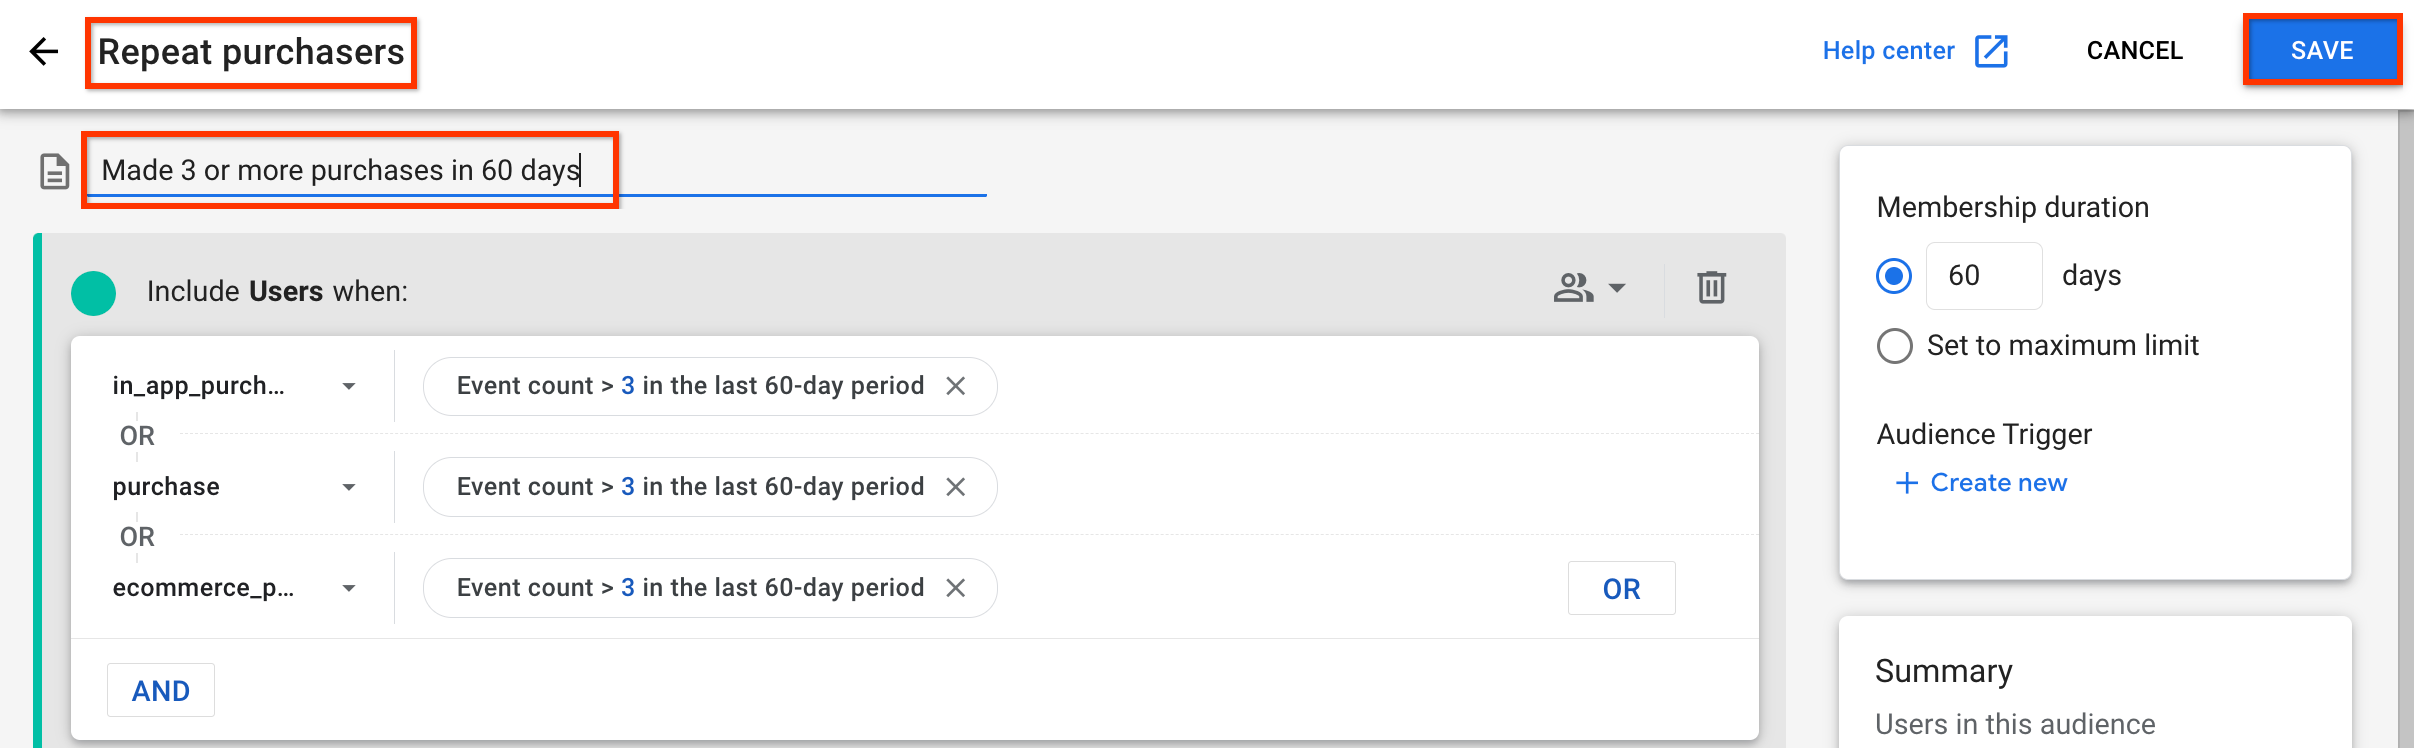This screenshot has height=748, width=2414.
Task: Click the CANCEL button
Action: pyautogui.click(x=2134, y=51)
